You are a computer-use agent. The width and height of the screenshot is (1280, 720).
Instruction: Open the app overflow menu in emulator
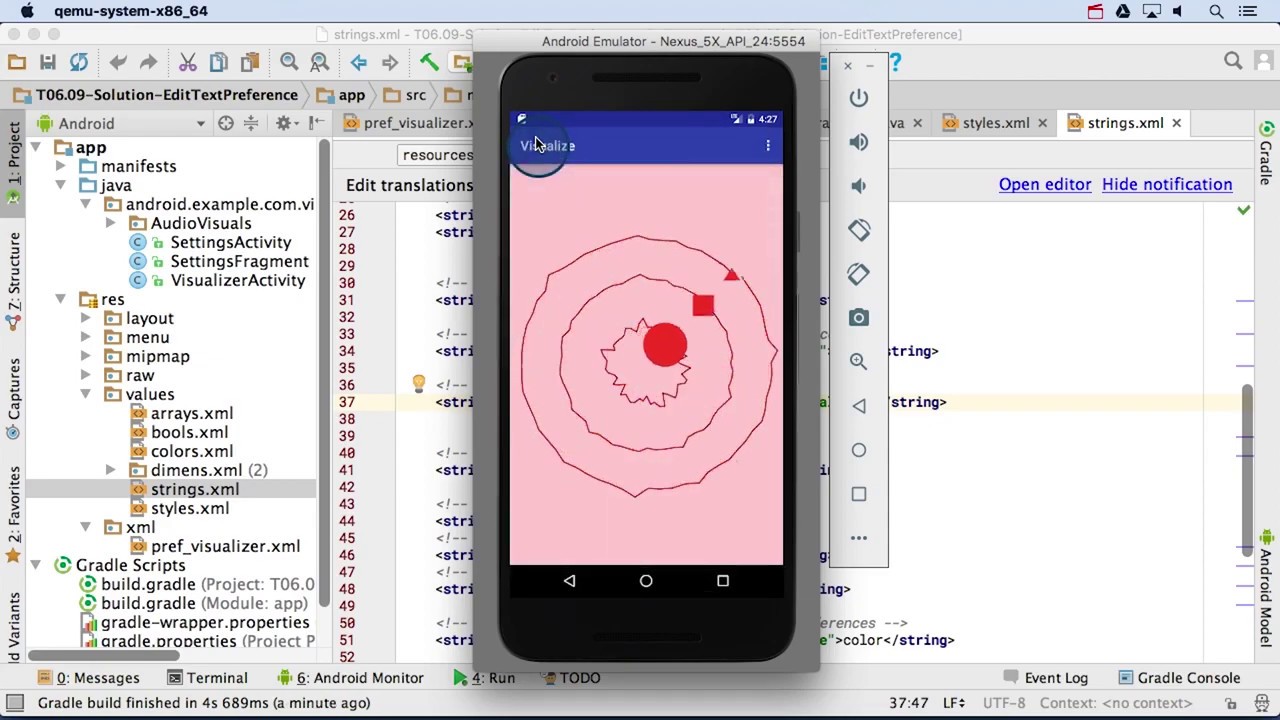pos(768,146)
